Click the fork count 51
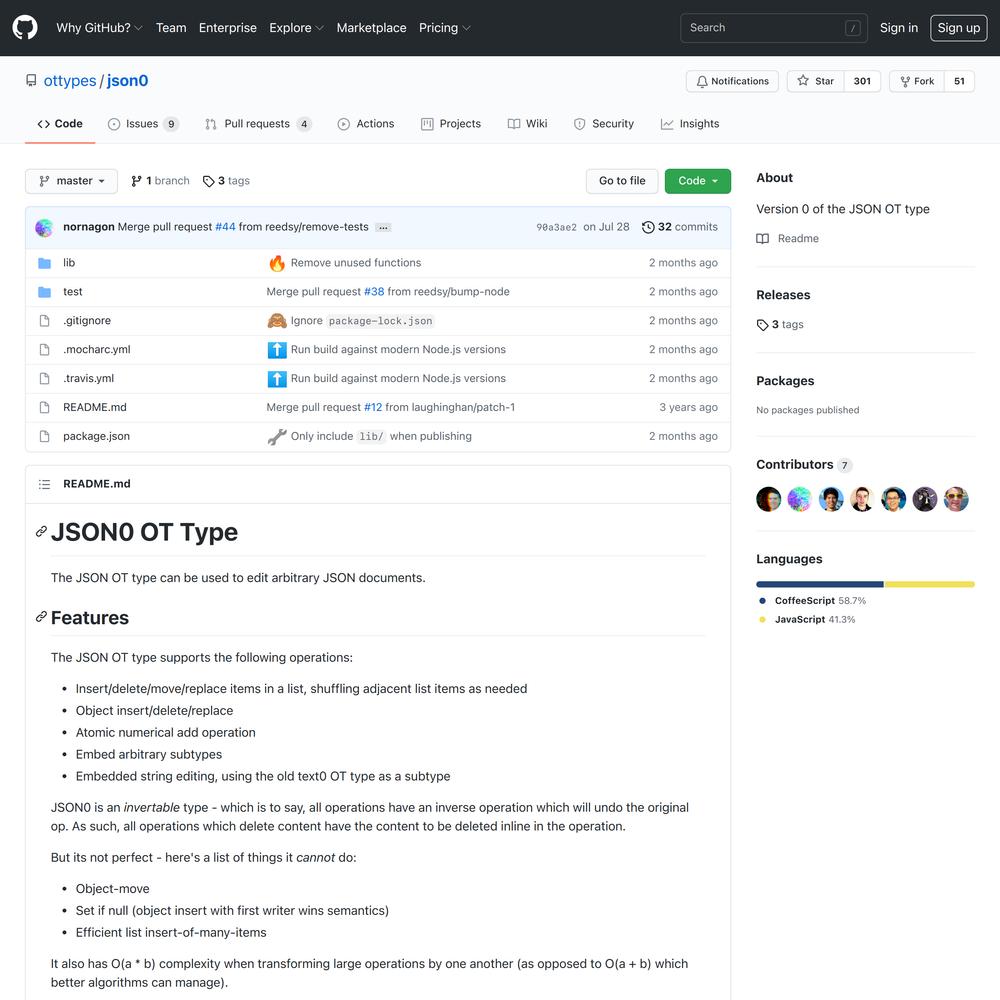The image size is (1000, 1000). (x=959, y=81)
